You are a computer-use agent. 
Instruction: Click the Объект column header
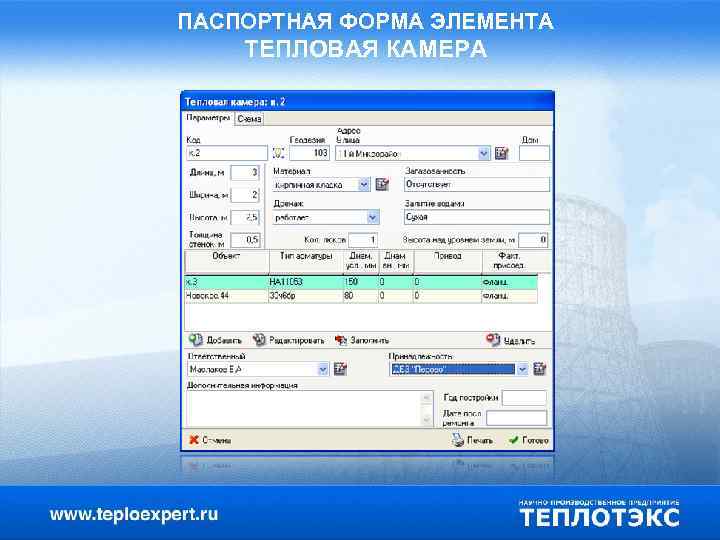227,261
